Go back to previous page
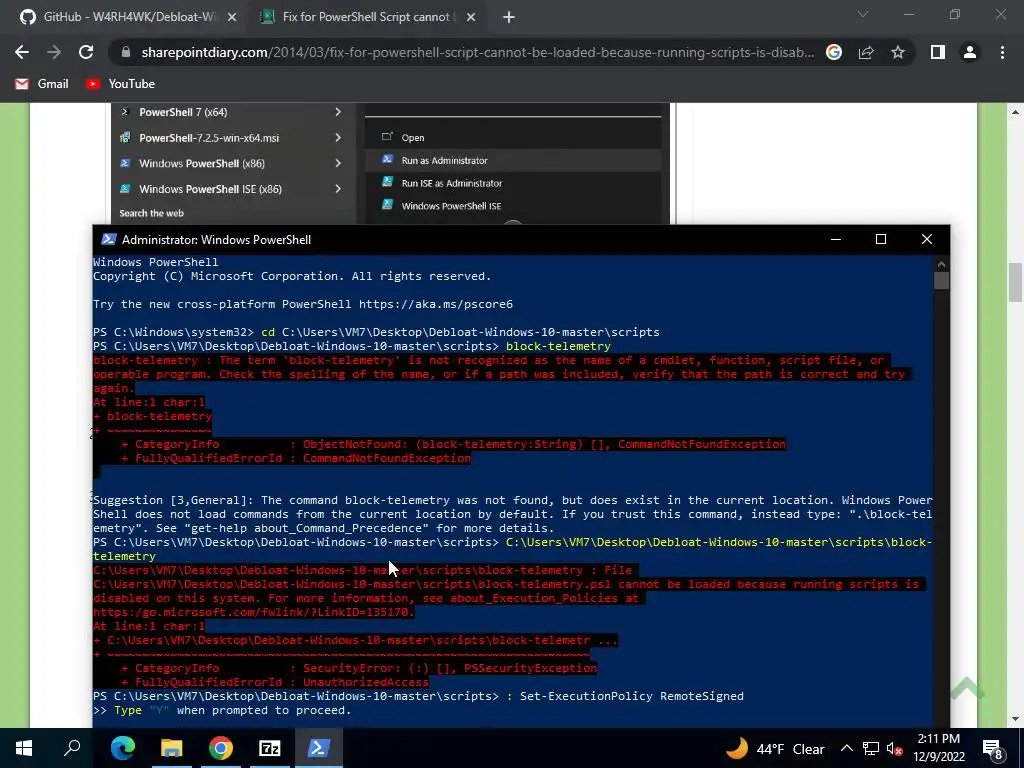 [x=22, y=52]
